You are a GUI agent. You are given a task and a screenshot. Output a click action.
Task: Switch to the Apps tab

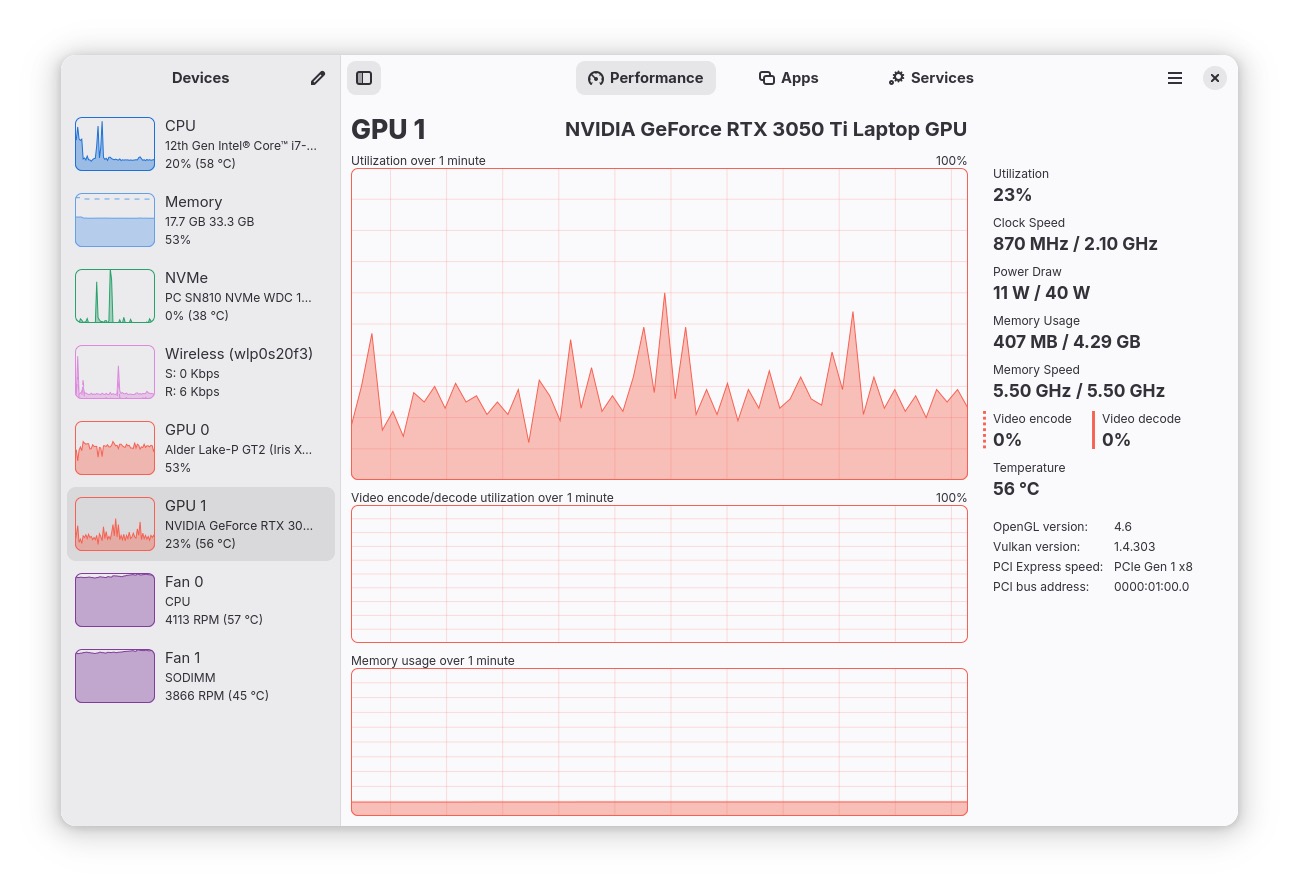click(789, 78)
